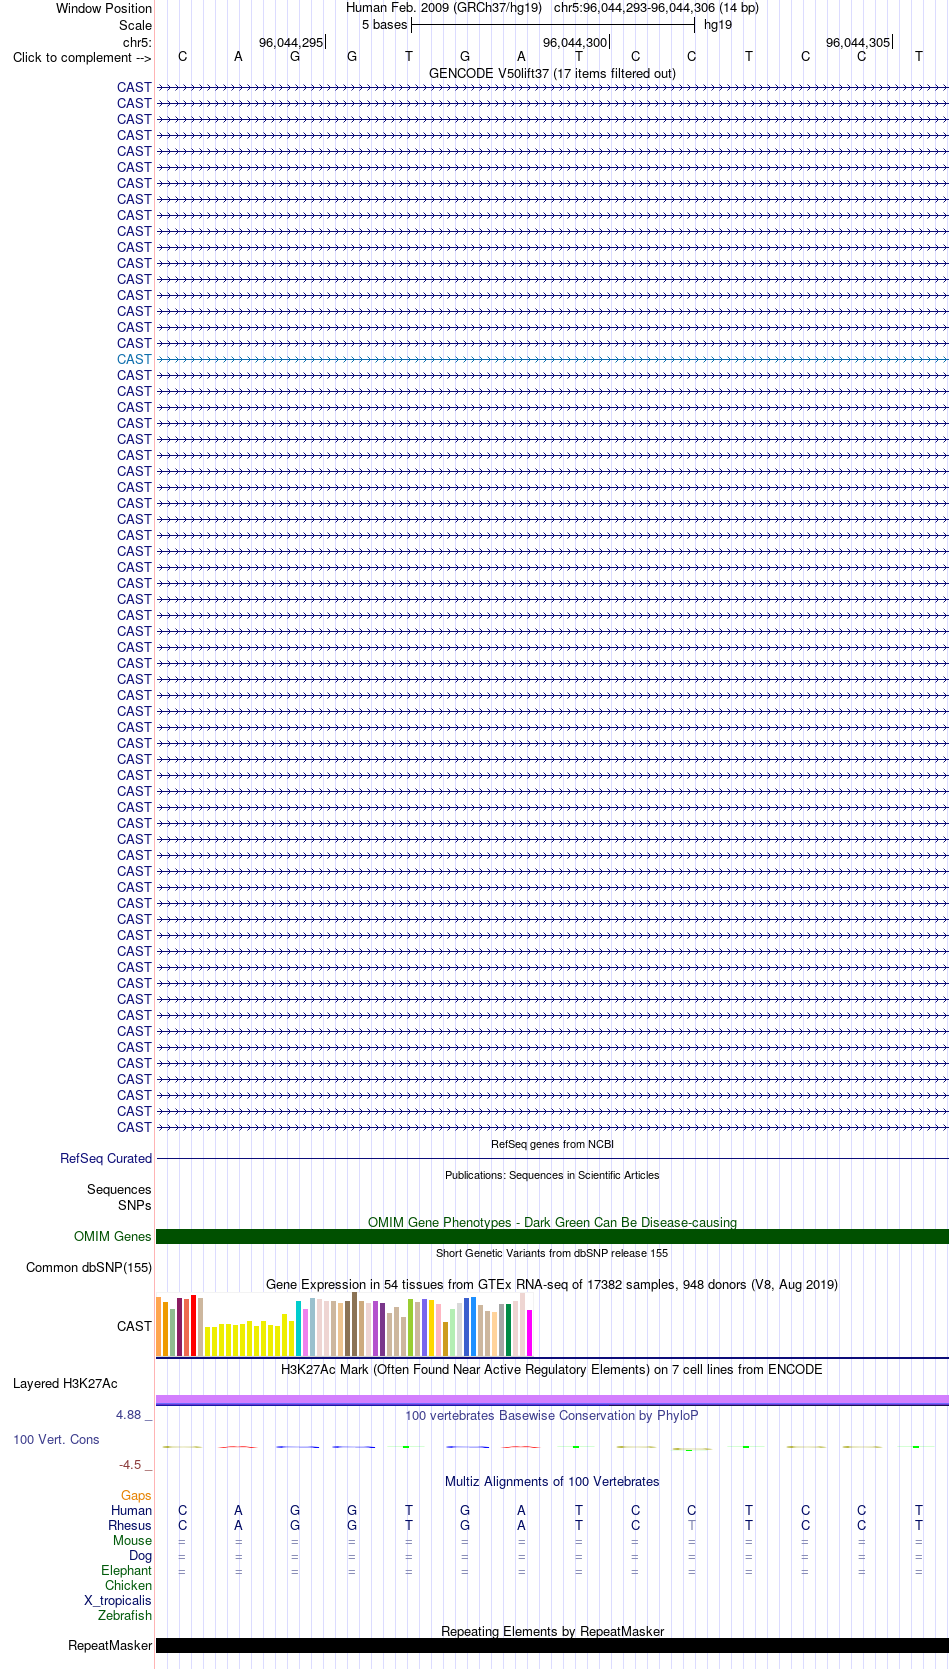Click the 'RepeatMasker' track label
Screen dimensions: 950x1669
(110, 1645)
